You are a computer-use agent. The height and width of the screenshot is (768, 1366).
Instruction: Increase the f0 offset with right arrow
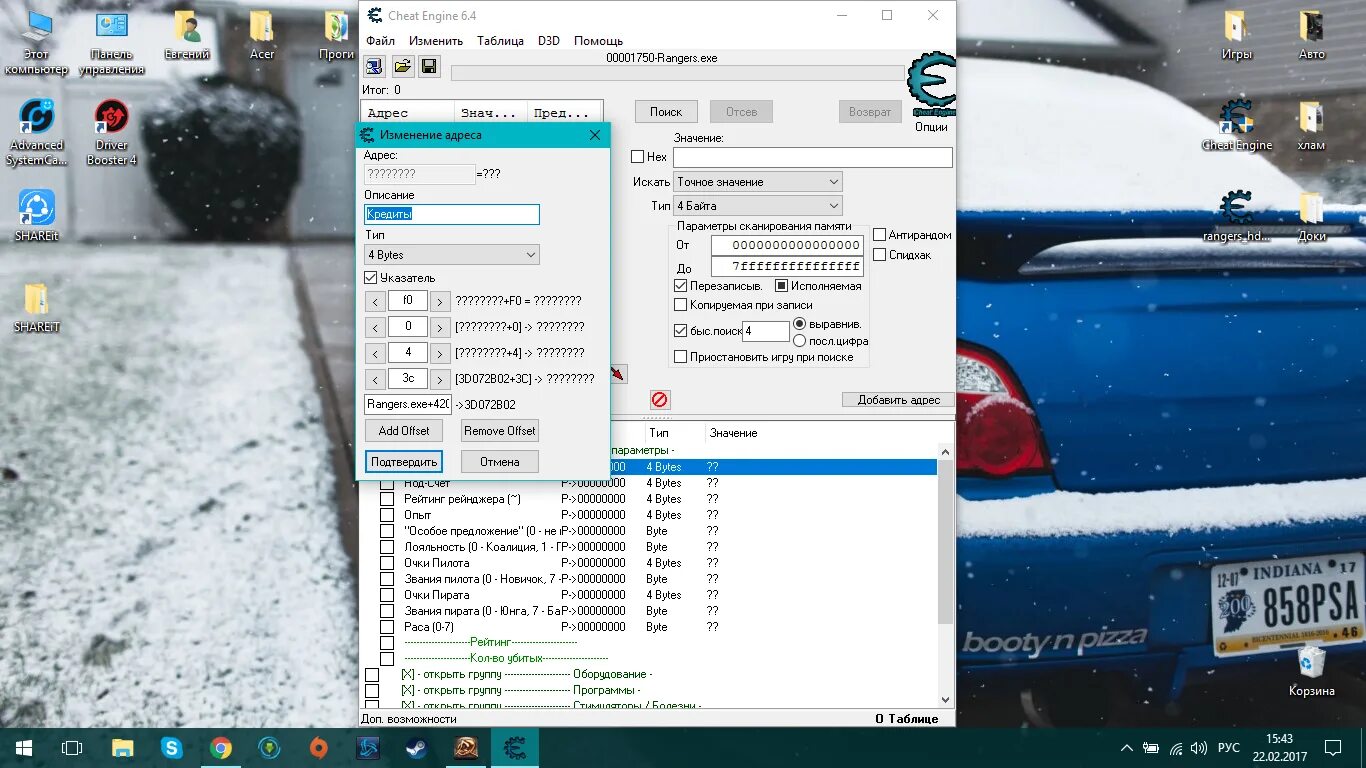click(440, 301)
